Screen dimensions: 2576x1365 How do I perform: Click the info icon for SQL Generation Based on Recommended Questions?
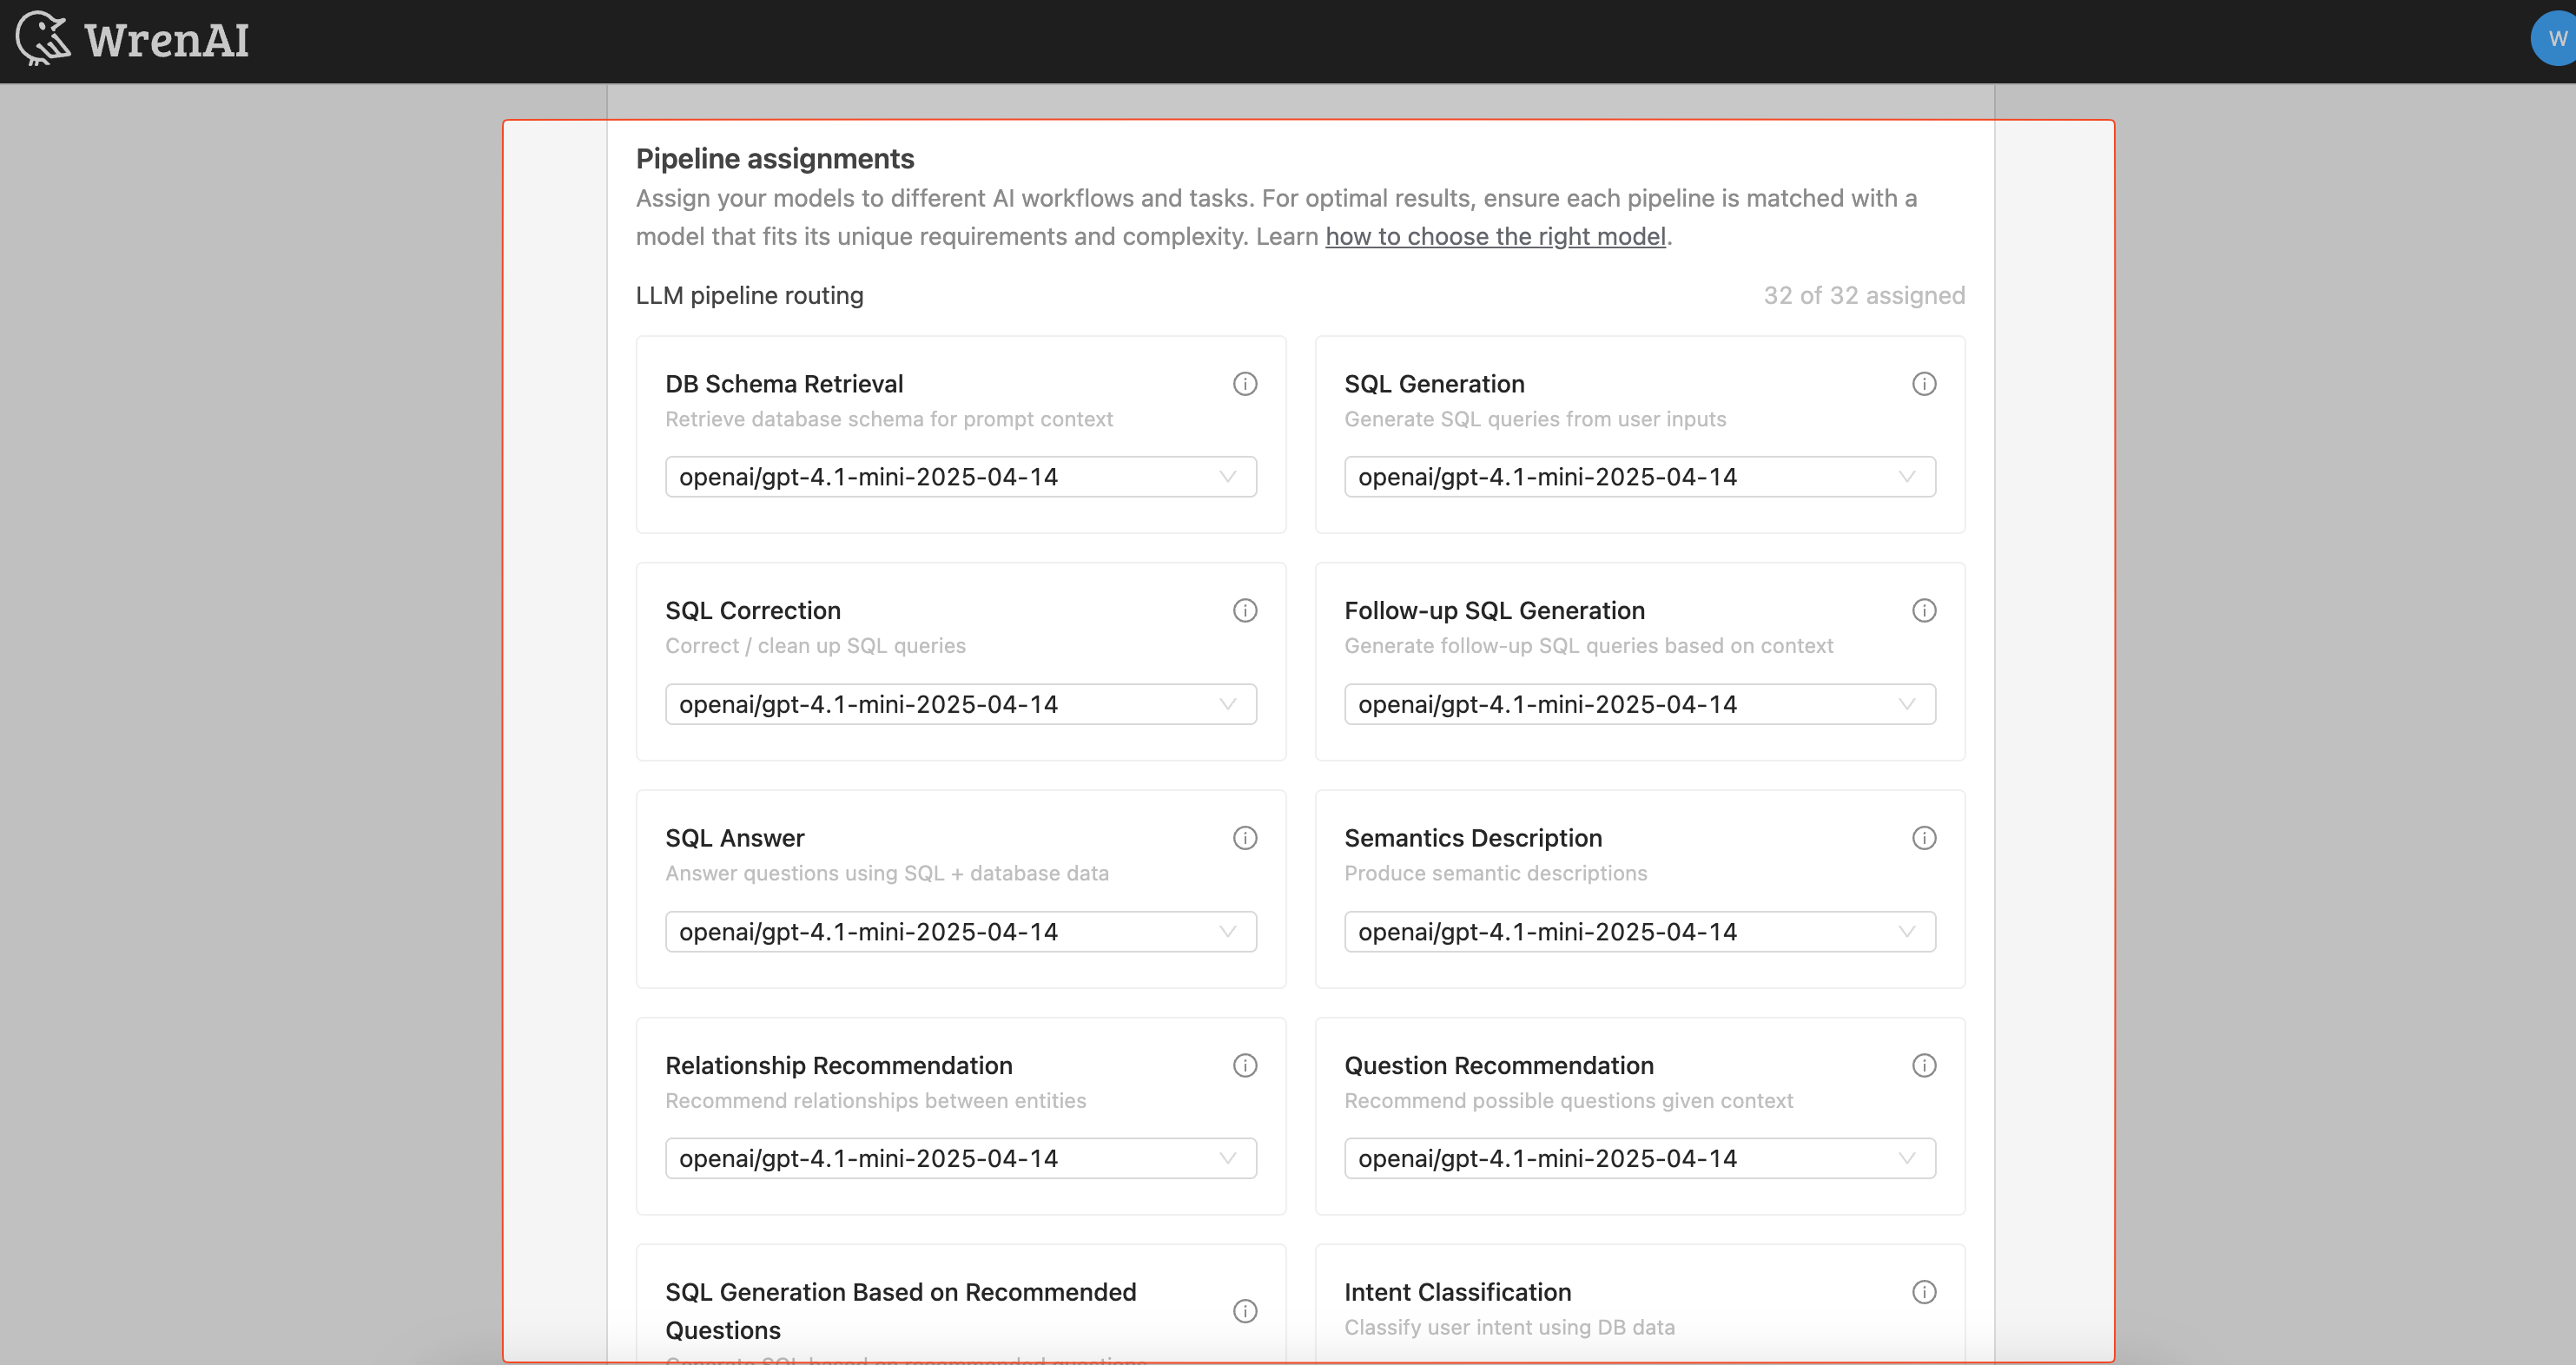tap(1245, 1311)
